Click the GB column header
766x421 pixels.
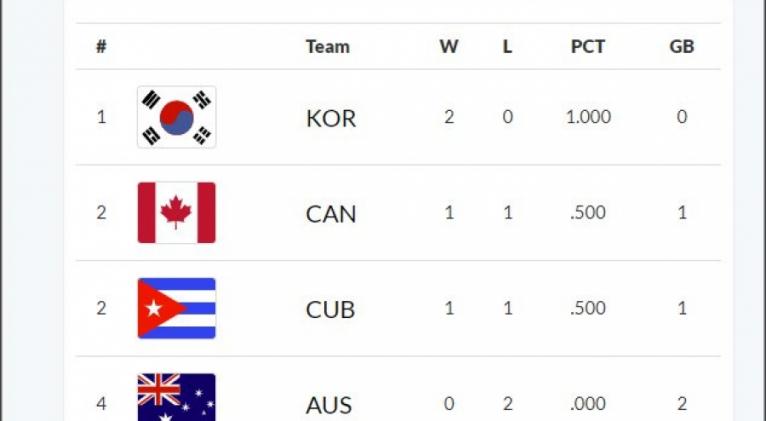tap(682, 46)
